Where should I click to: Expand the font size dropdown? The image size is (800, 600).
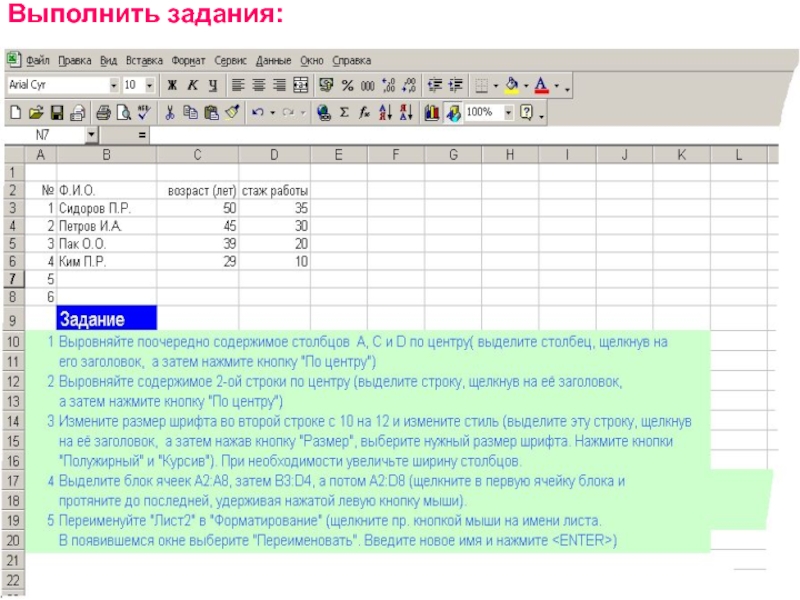(x=149, y=86)
